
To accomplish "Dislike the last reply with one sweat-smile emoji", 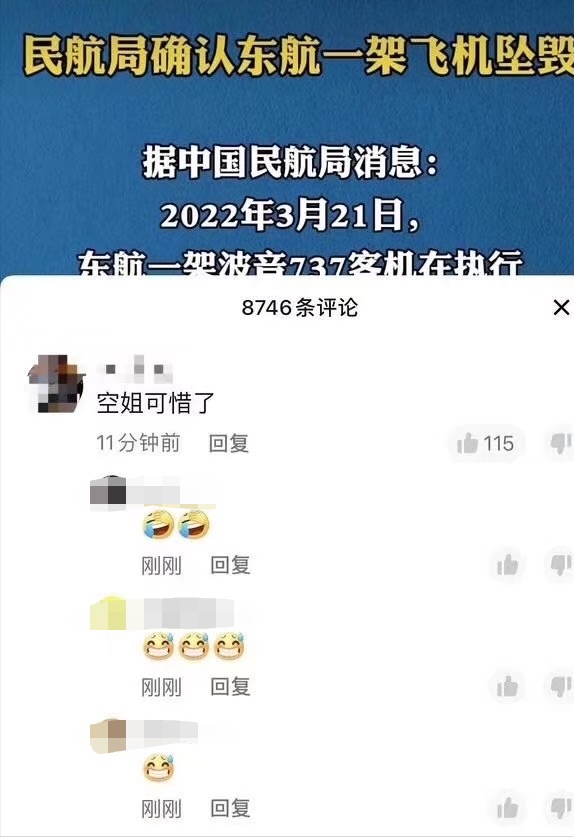I will [x=561, y=808].
